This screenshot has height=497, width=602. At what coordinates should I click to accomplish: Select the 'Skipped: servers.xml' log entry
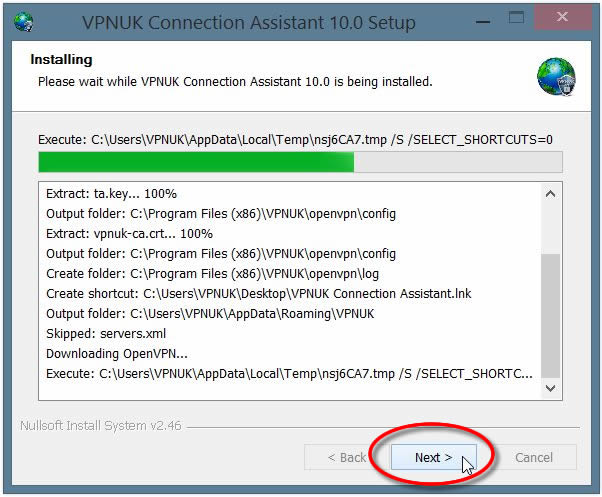106,334
